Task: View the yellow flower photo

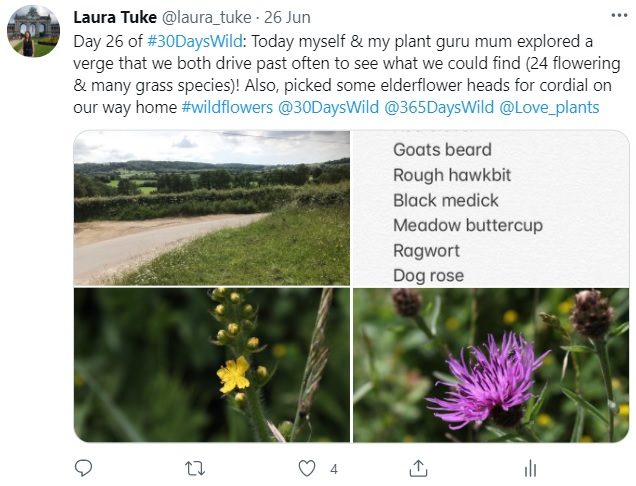Action: coord(212,365)
